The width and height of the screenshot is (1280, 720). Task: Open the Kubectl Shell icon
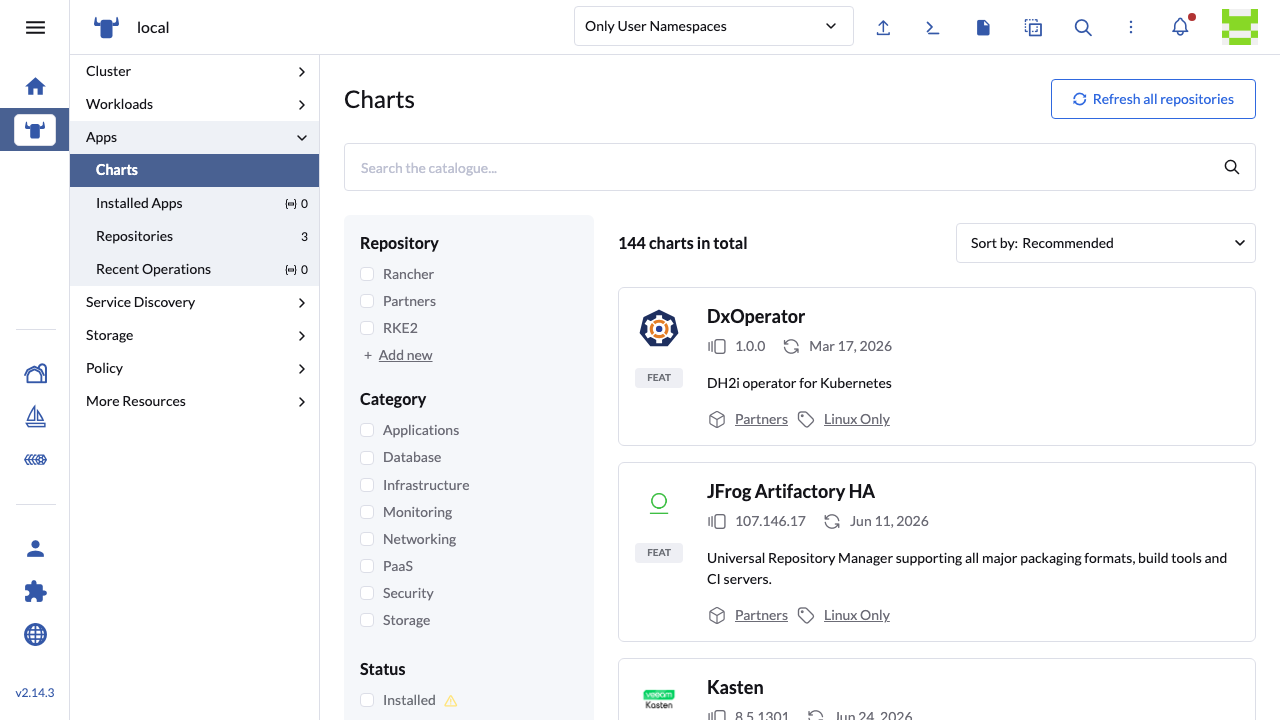coord(933,27)
